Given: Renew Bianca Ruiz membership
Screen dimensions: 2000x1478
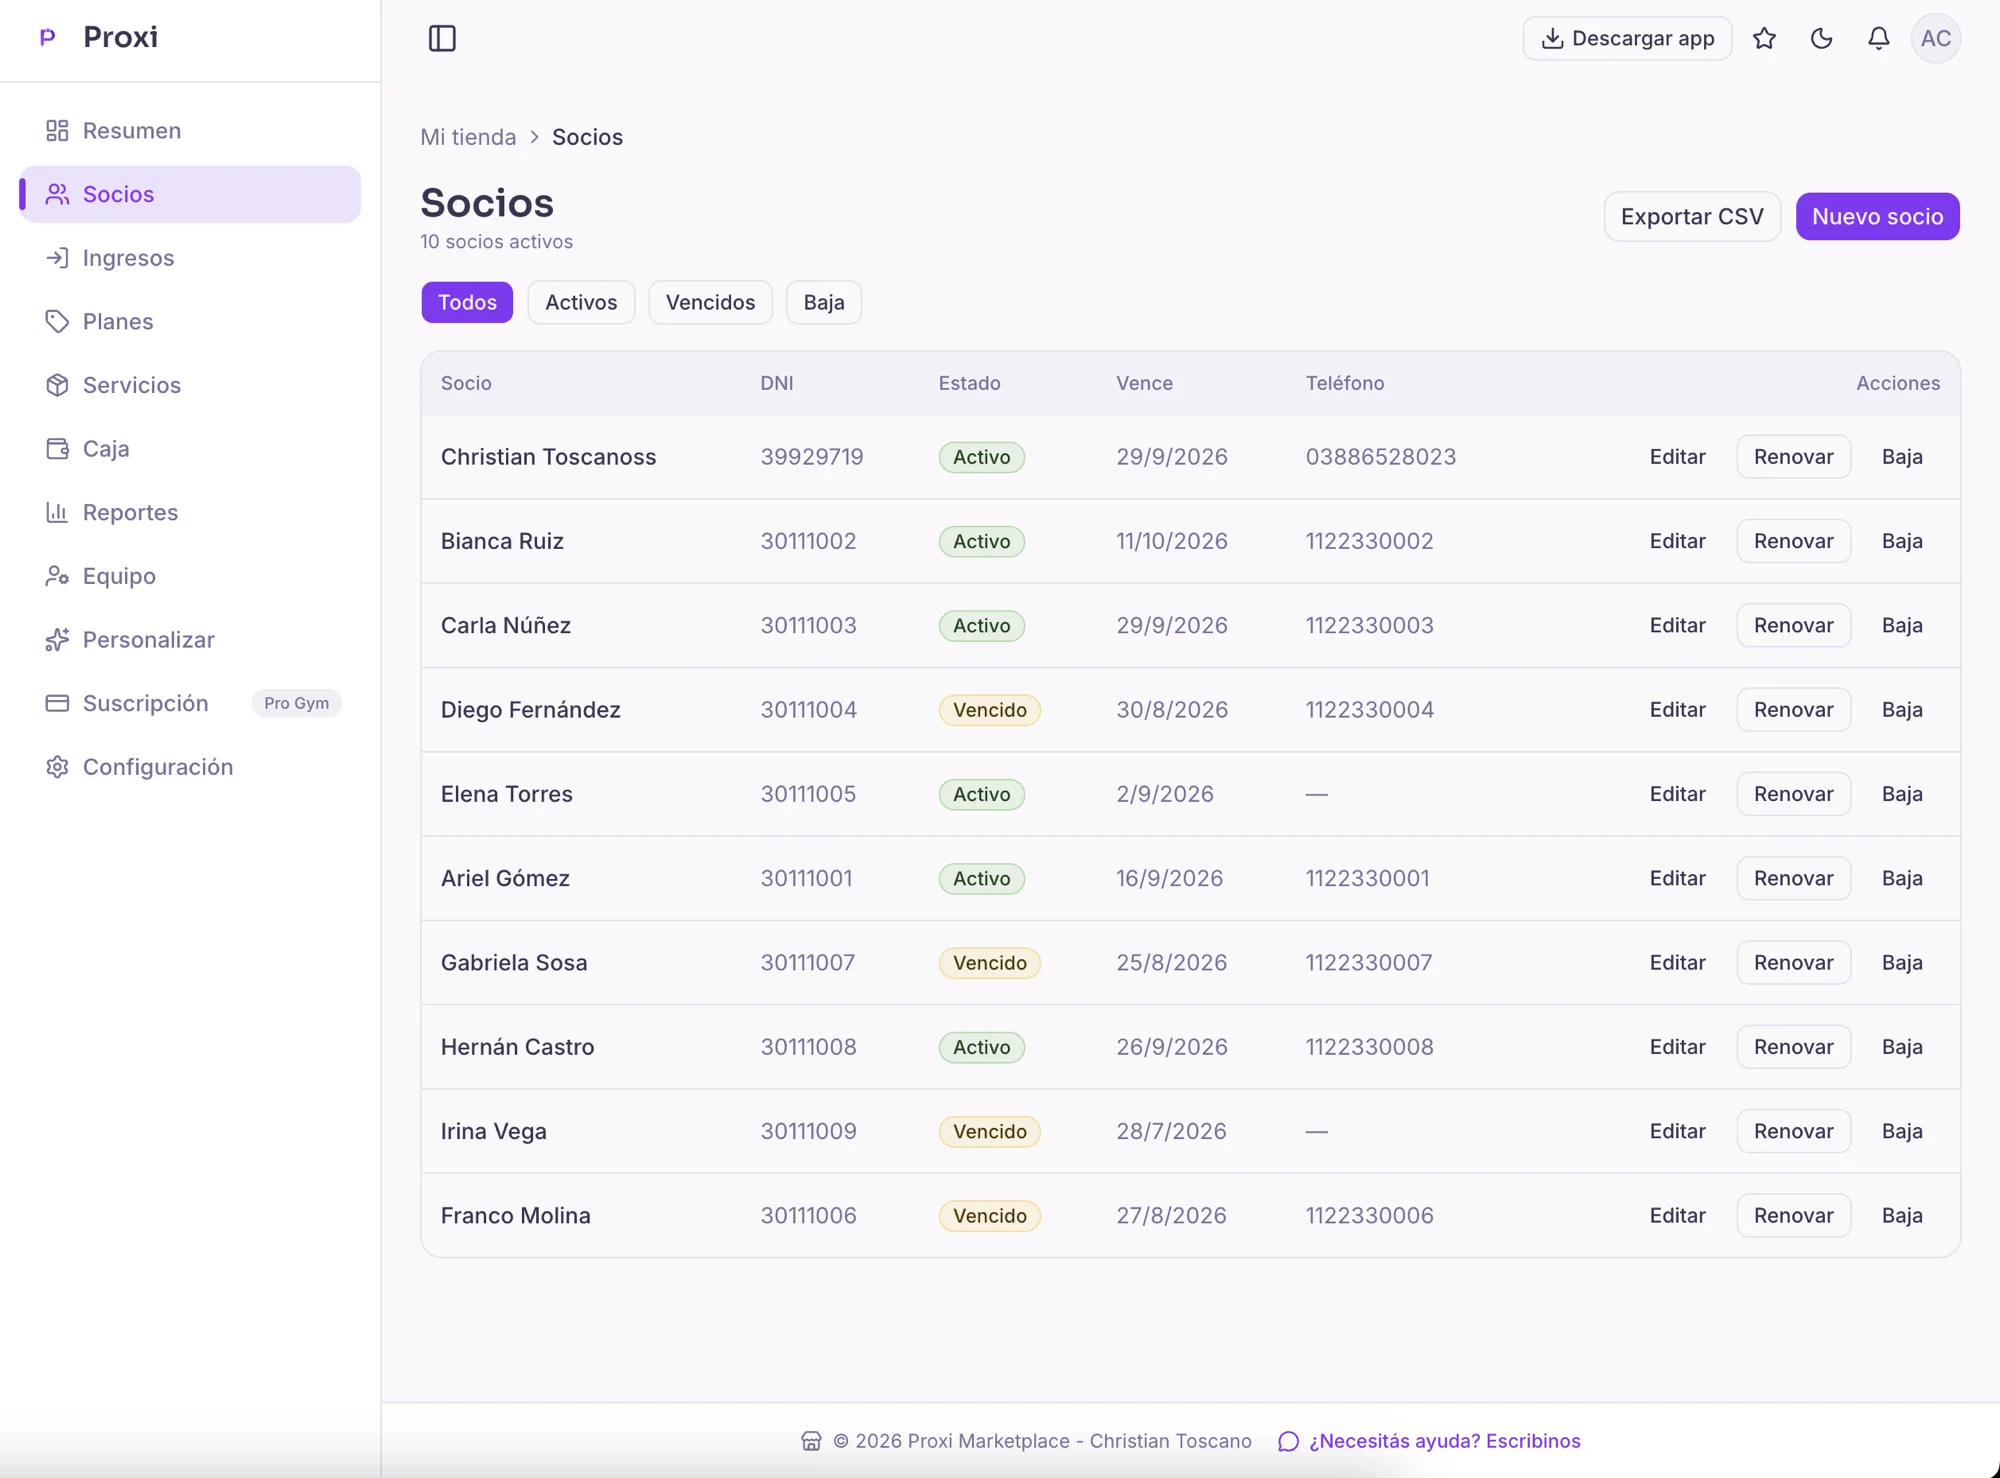Looking at the screenshot, I should 1793,541.
